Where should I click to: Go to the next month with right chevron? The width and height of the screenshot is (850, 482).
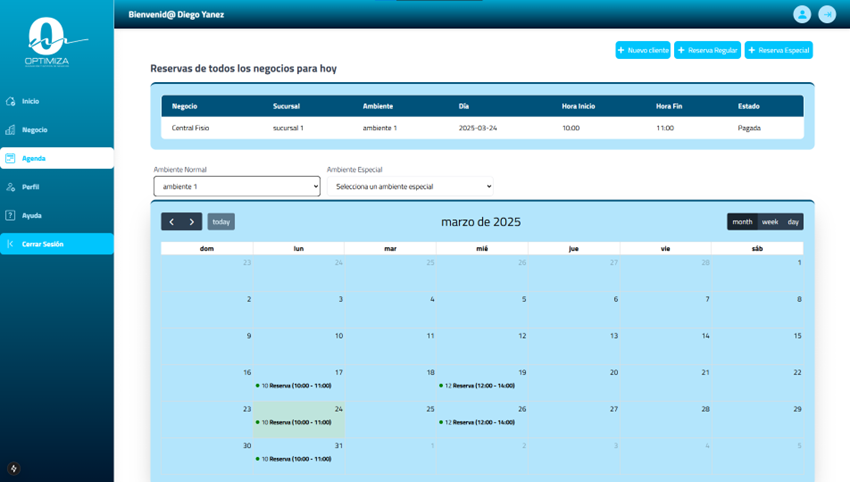click(x=192, y=222)
